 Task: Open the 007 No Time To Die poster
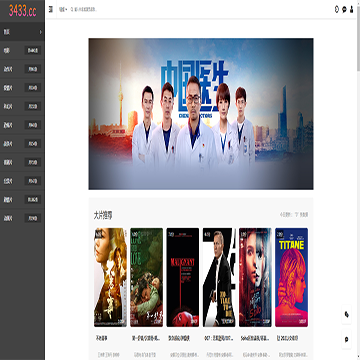point(219,277)
